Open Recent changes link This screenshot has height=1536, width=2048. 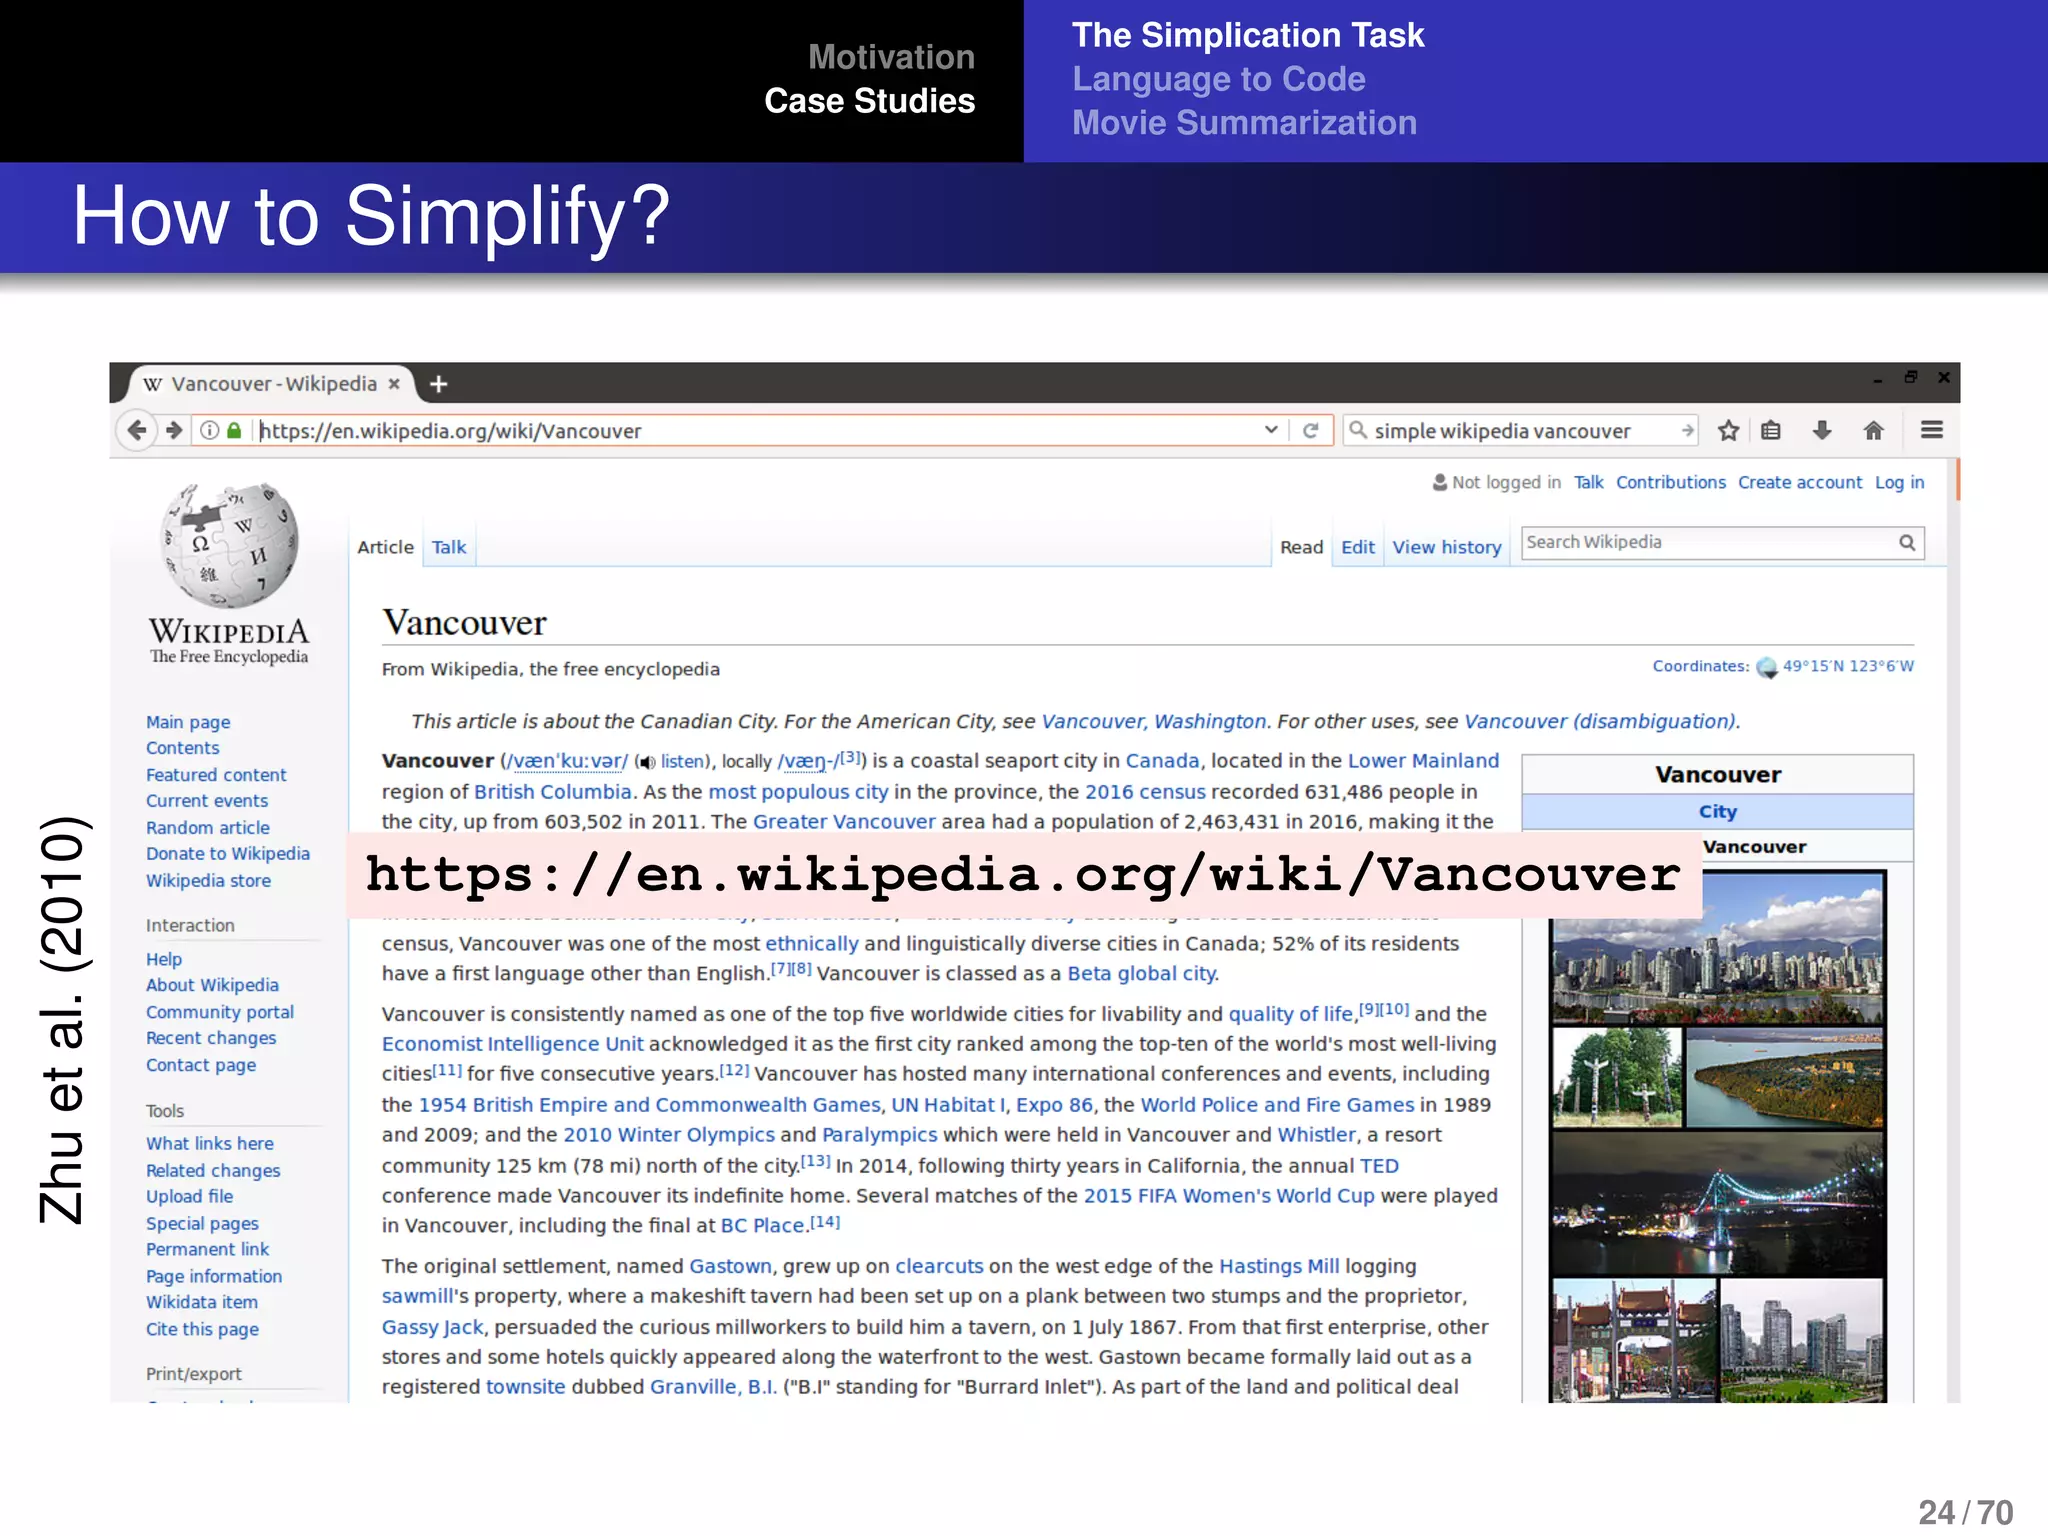pos(211,1038)
